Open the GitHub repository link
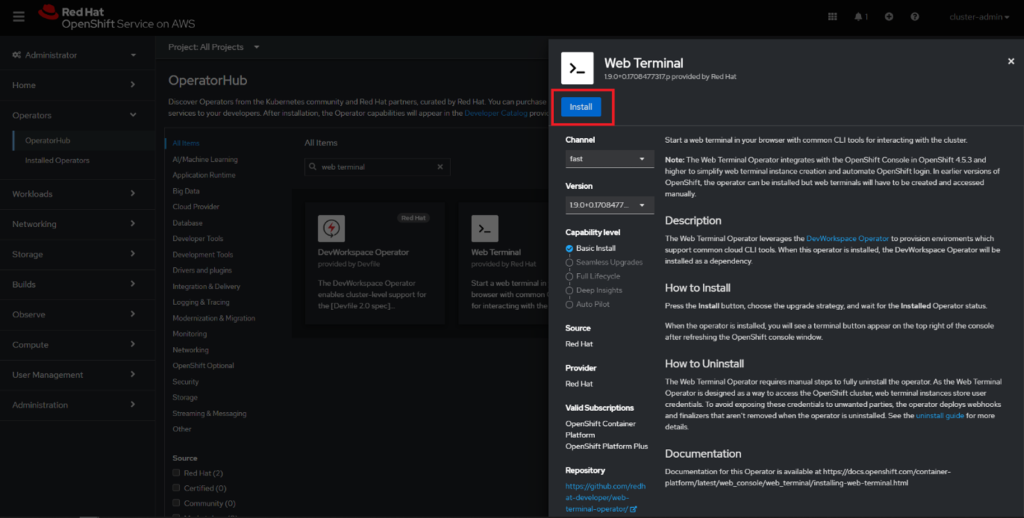This screenshot has width=1024, height=518. 605,497
